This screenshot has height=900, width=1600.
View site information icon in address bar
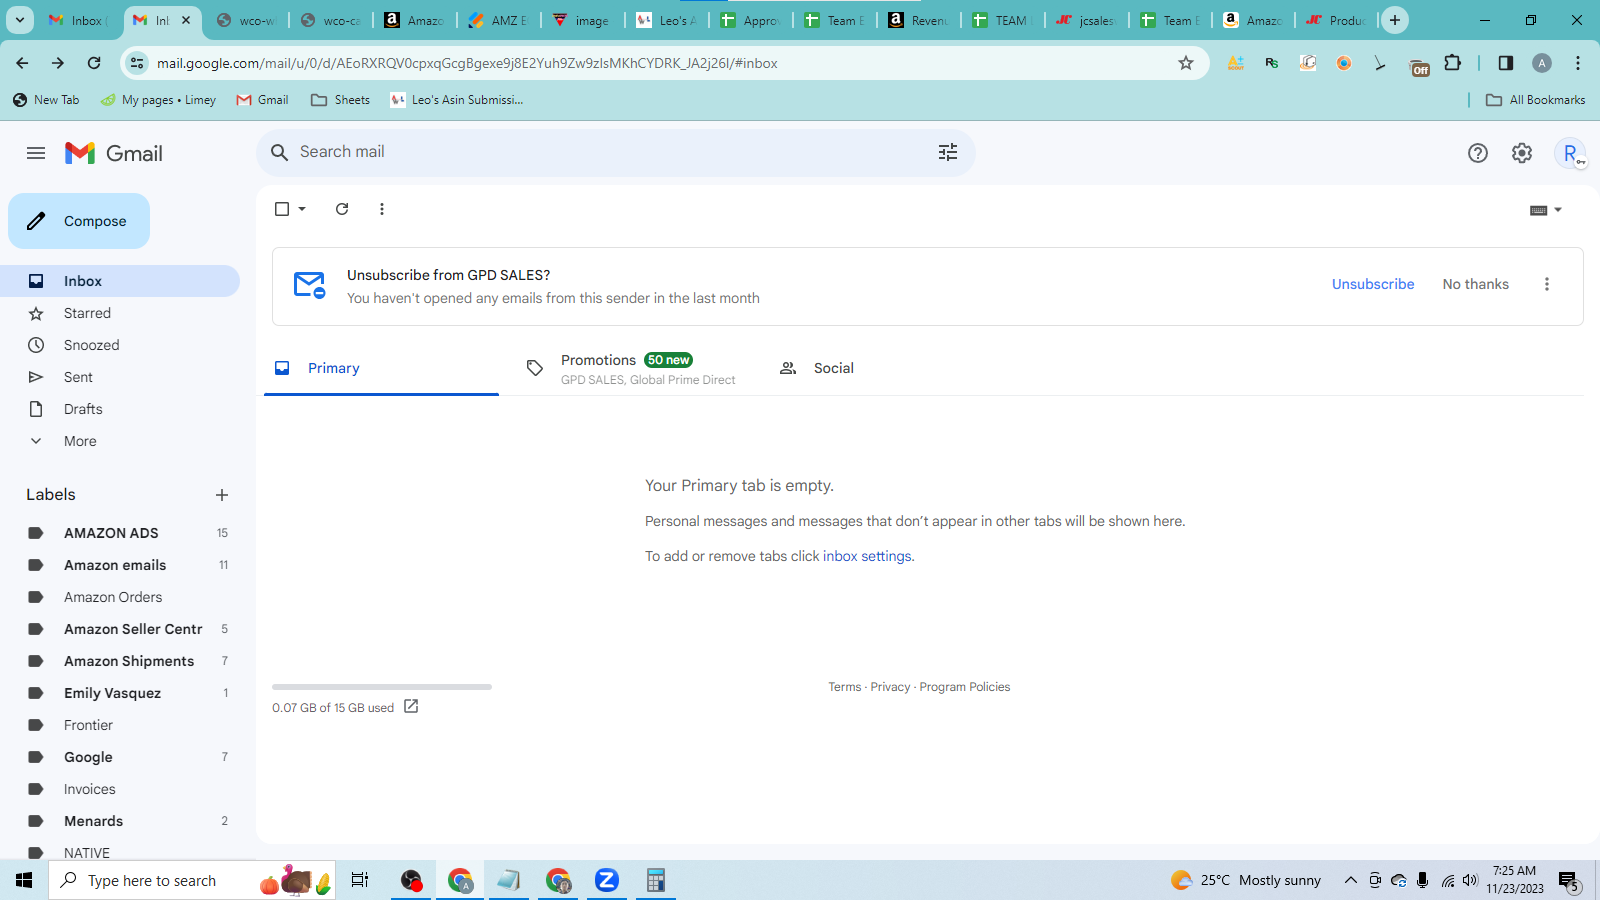point(137,63)
